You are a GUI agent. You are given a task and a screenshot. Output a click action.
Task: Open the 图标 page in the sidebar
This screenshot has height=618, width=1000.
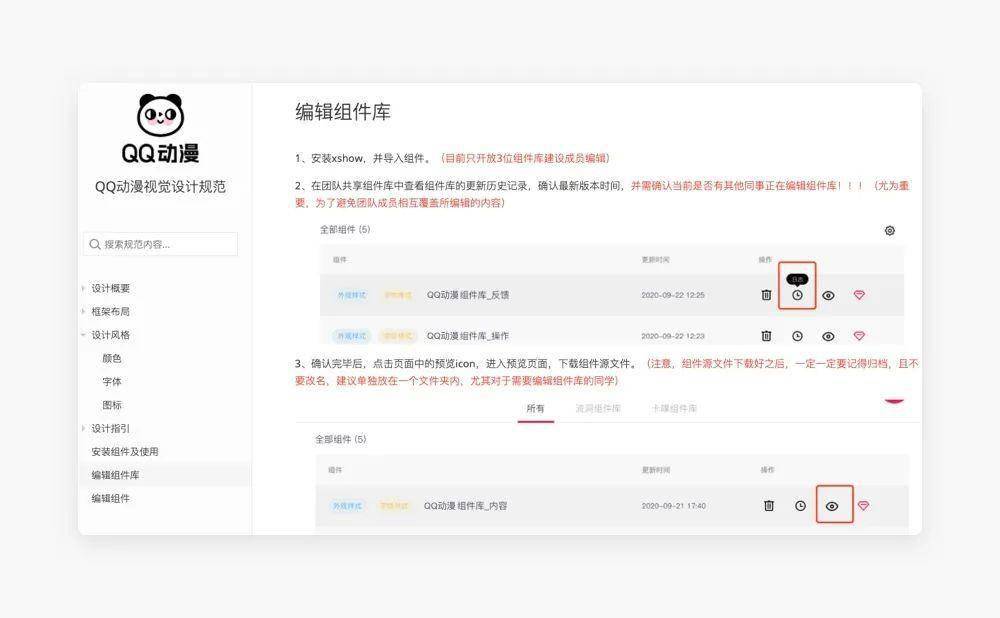(x=112, y=405)
